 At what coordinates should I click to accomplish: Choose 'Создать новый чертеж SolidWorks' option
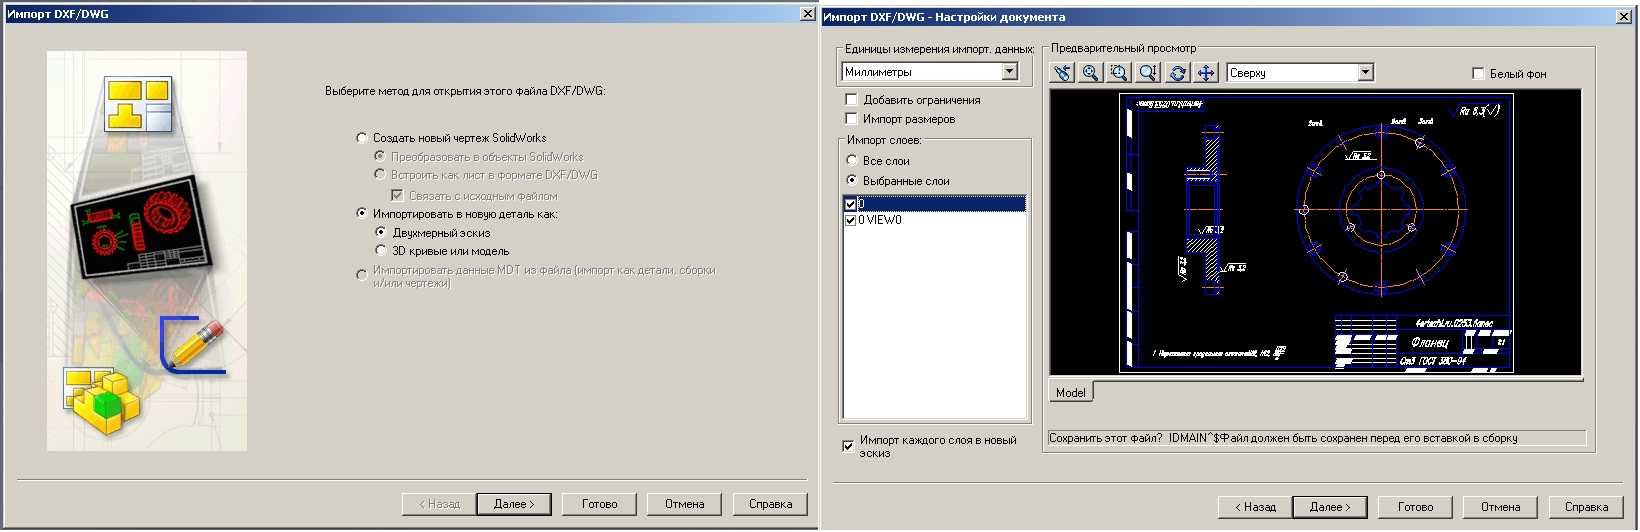click(362, 138)
